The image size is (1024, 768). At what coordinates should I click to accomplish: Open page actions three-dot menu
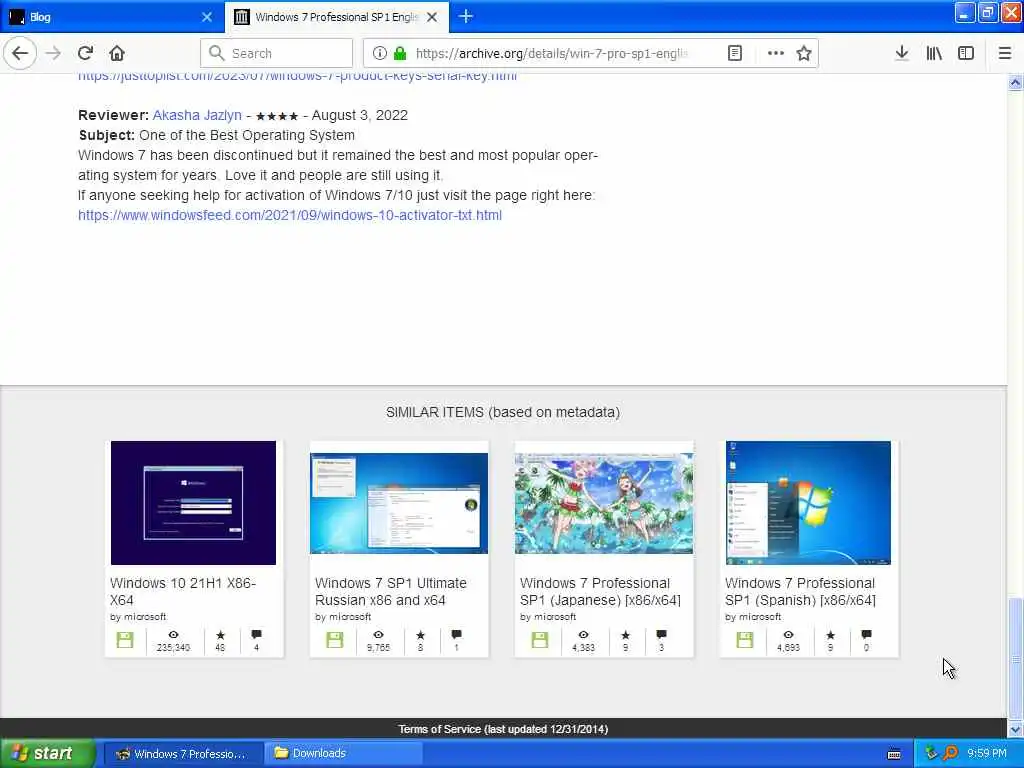point(776,53)
